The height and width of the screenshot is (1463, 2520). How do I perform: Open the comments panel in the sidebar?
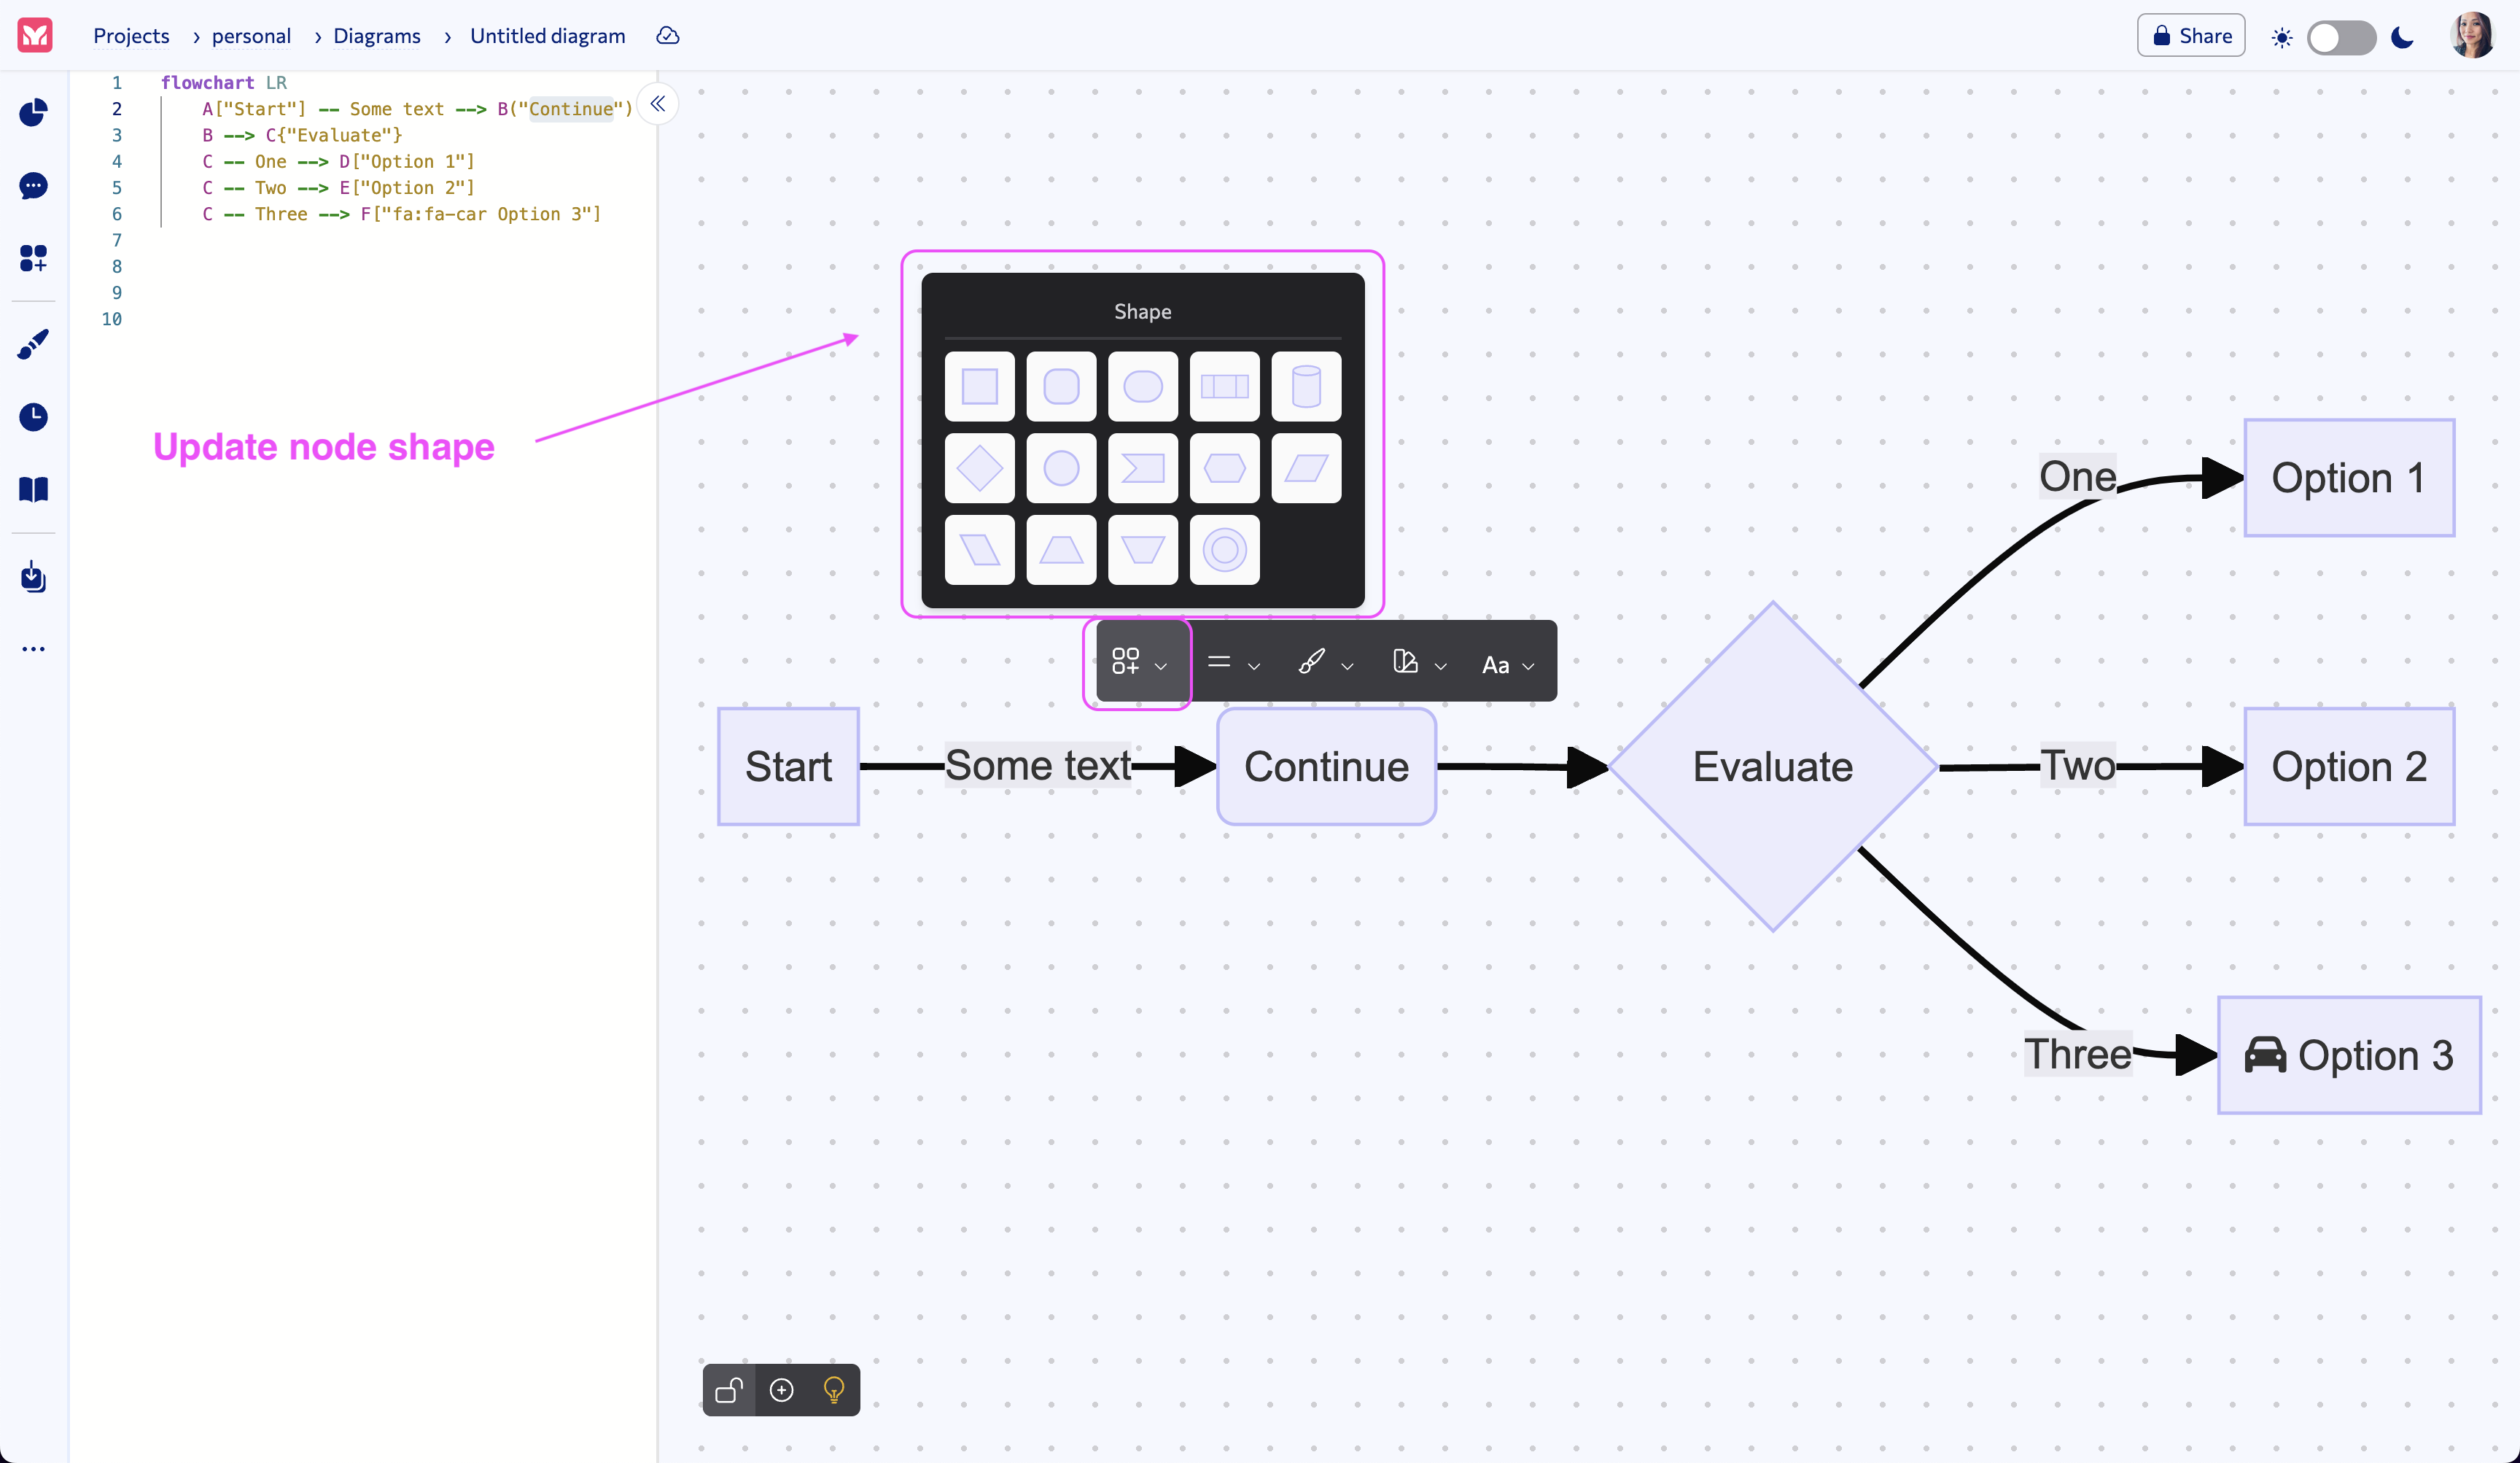click(x=33, y=186)
